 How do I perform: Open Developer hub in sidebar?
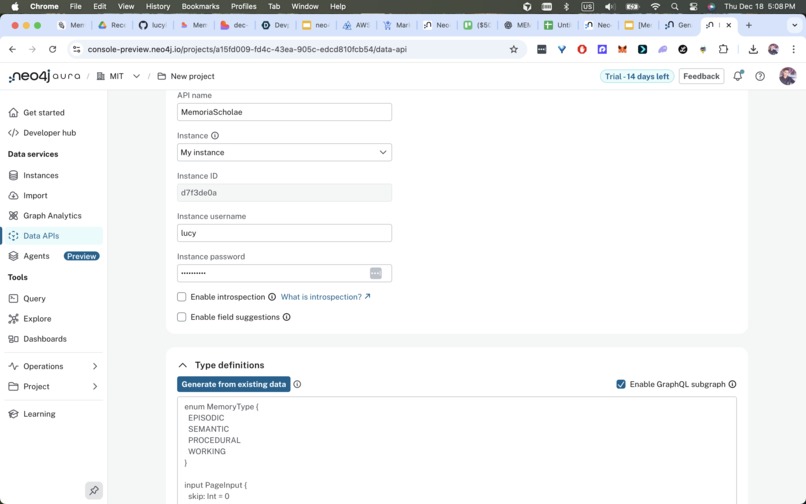42,133
